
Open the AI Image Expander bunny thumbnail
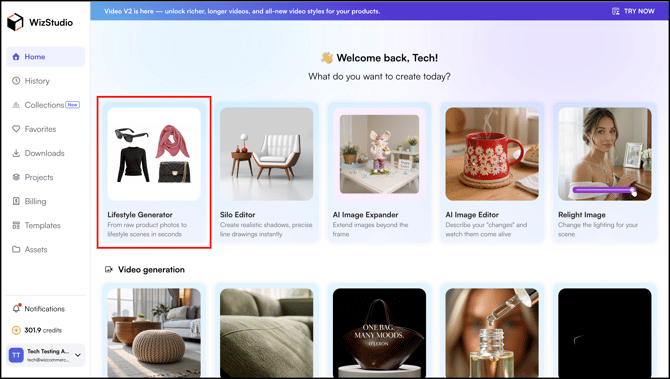379,154
